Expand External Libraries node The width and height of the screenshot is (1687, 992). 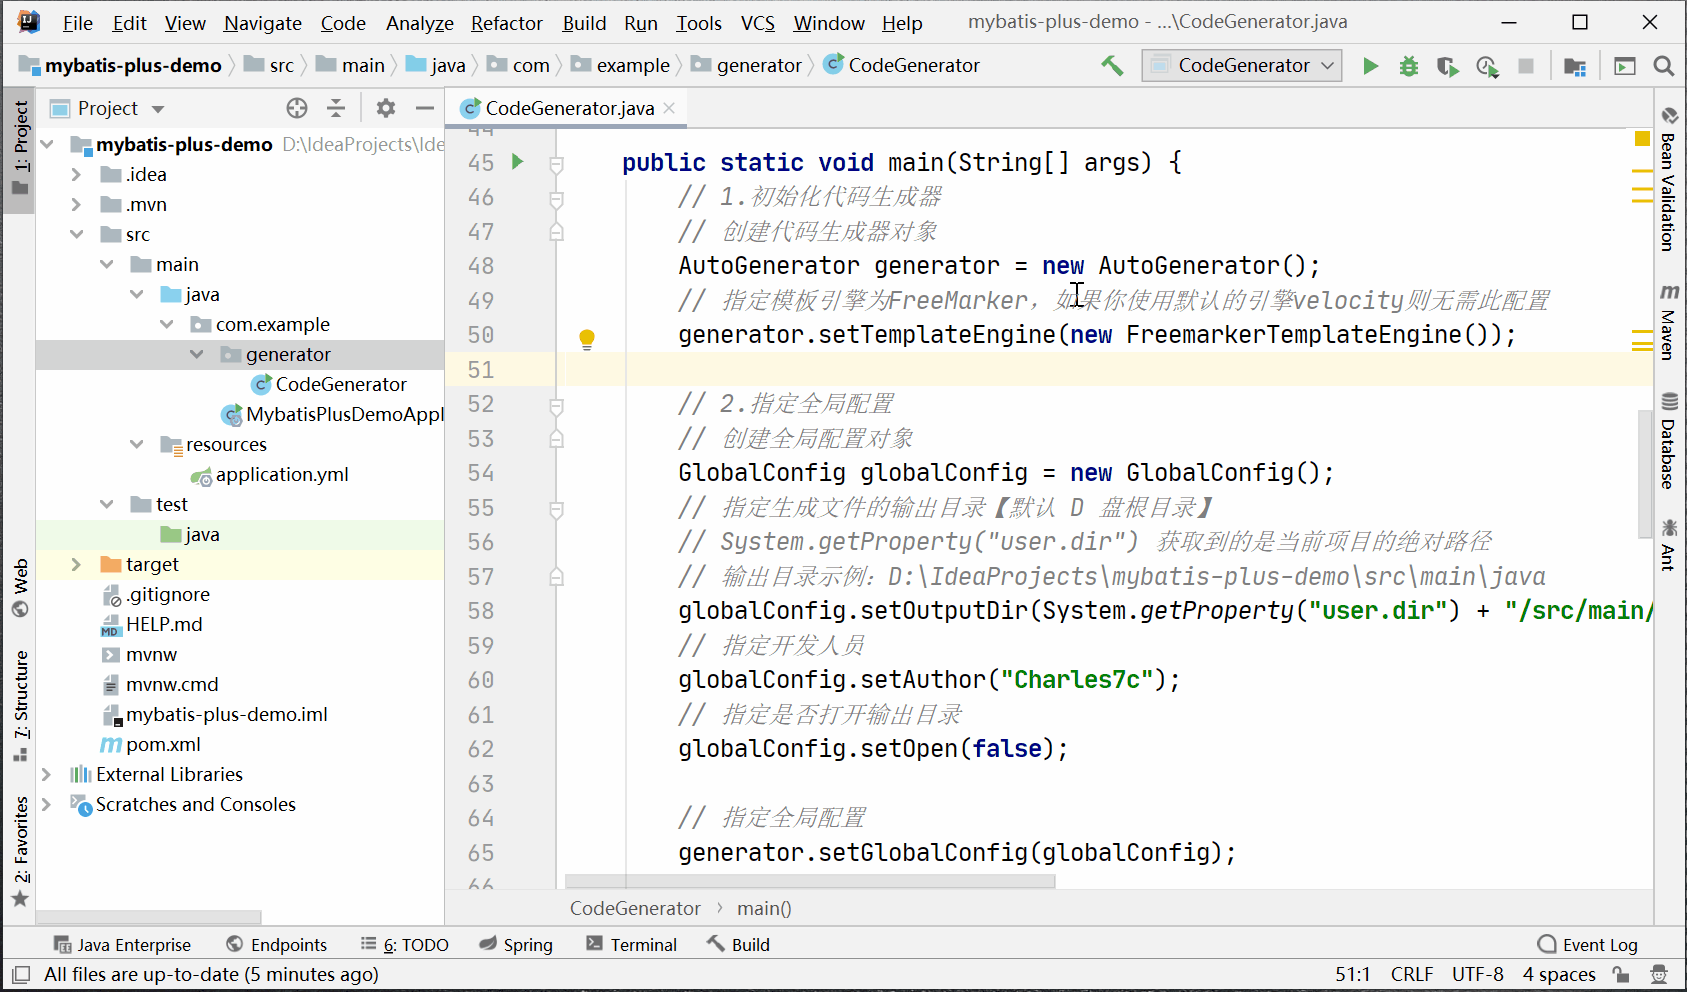tap(46, 774)
